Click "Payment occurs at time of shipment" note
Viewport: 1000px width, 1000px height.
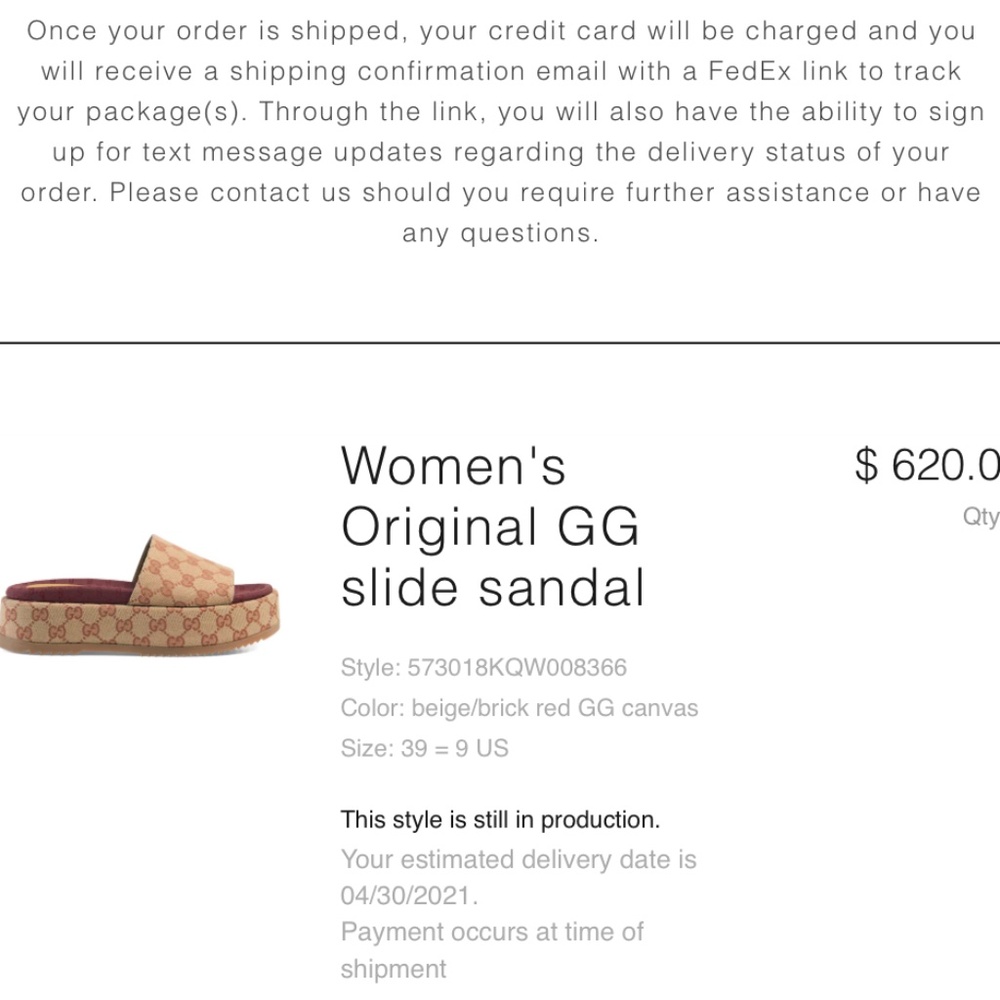click(x=492, y=950)
